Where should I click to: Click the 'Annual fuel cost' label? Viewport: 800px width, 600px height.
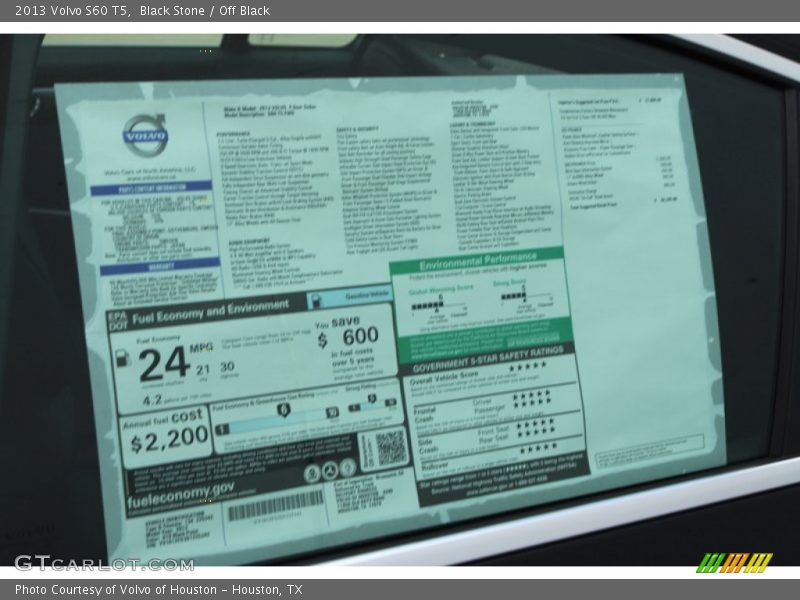162,419
